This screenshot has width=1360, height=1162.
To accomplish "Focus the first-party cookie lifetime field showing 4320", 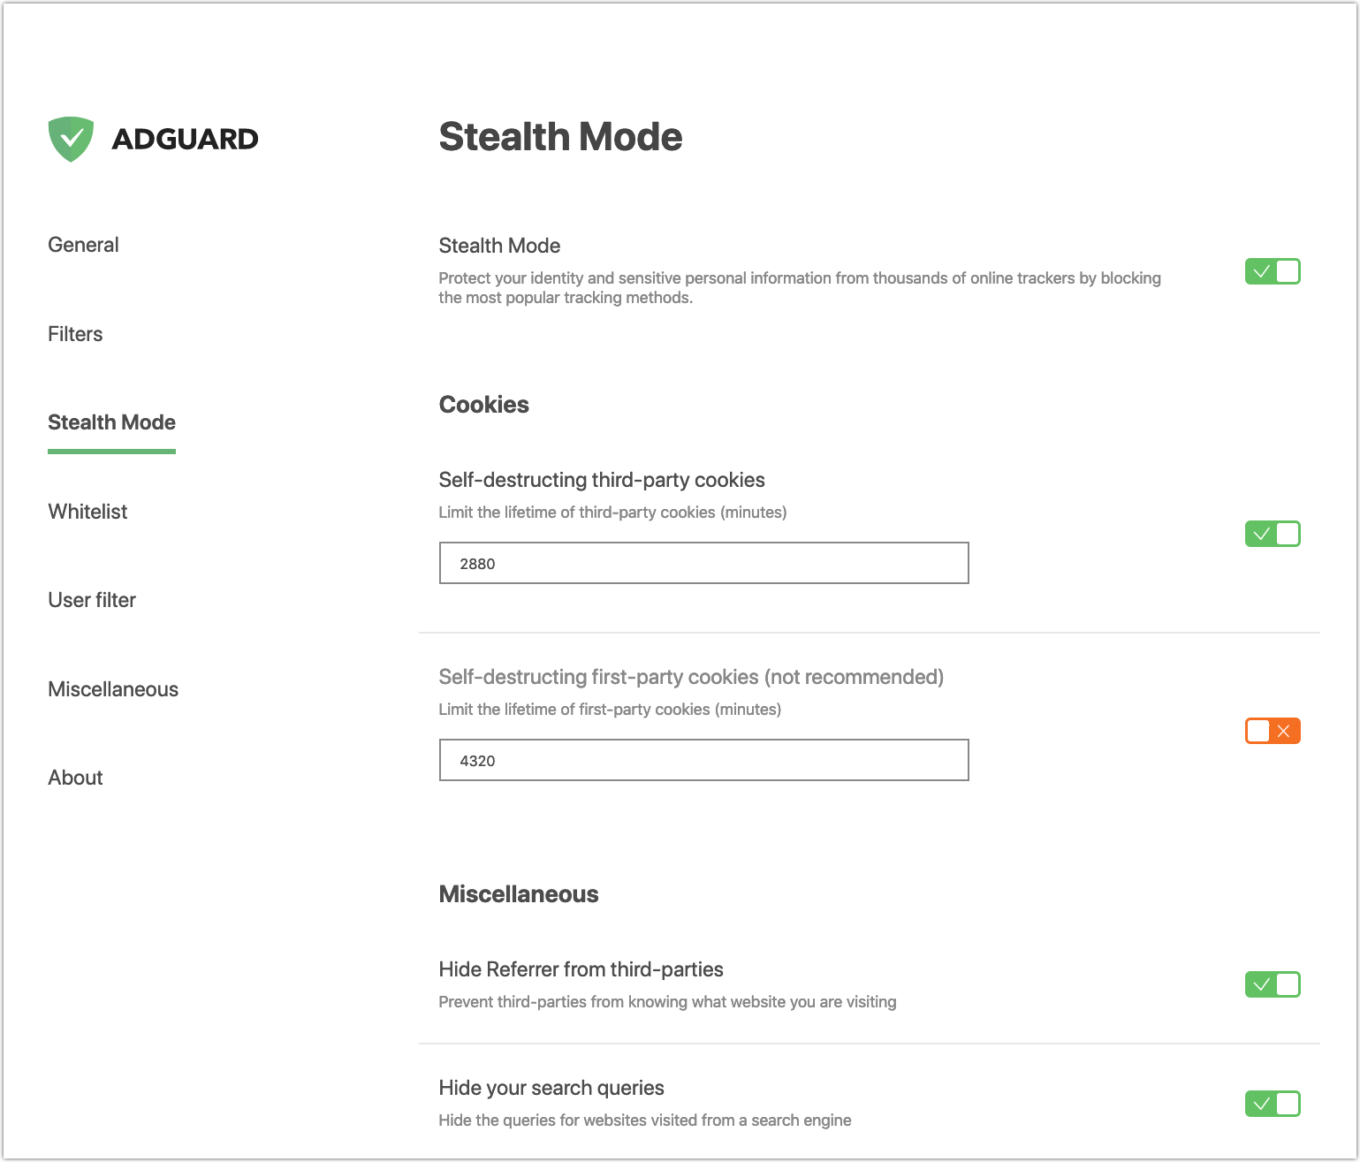I will tap(703, 760).
